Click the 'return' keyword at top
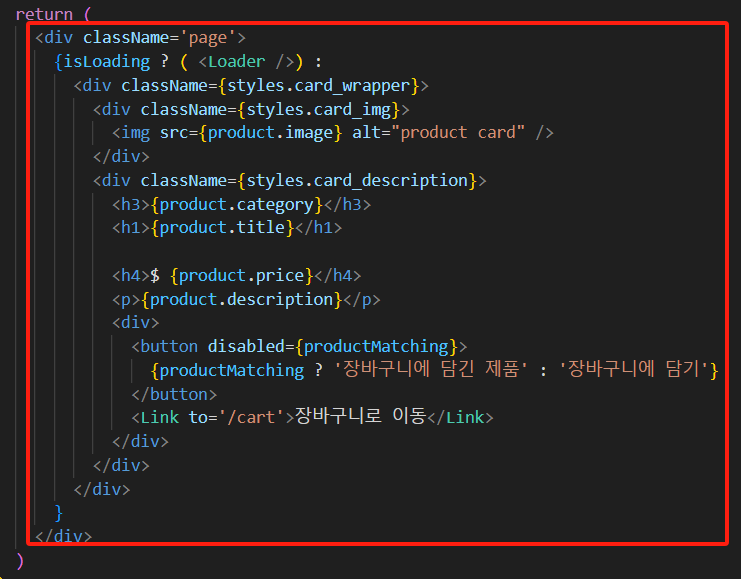 point(44,14)
